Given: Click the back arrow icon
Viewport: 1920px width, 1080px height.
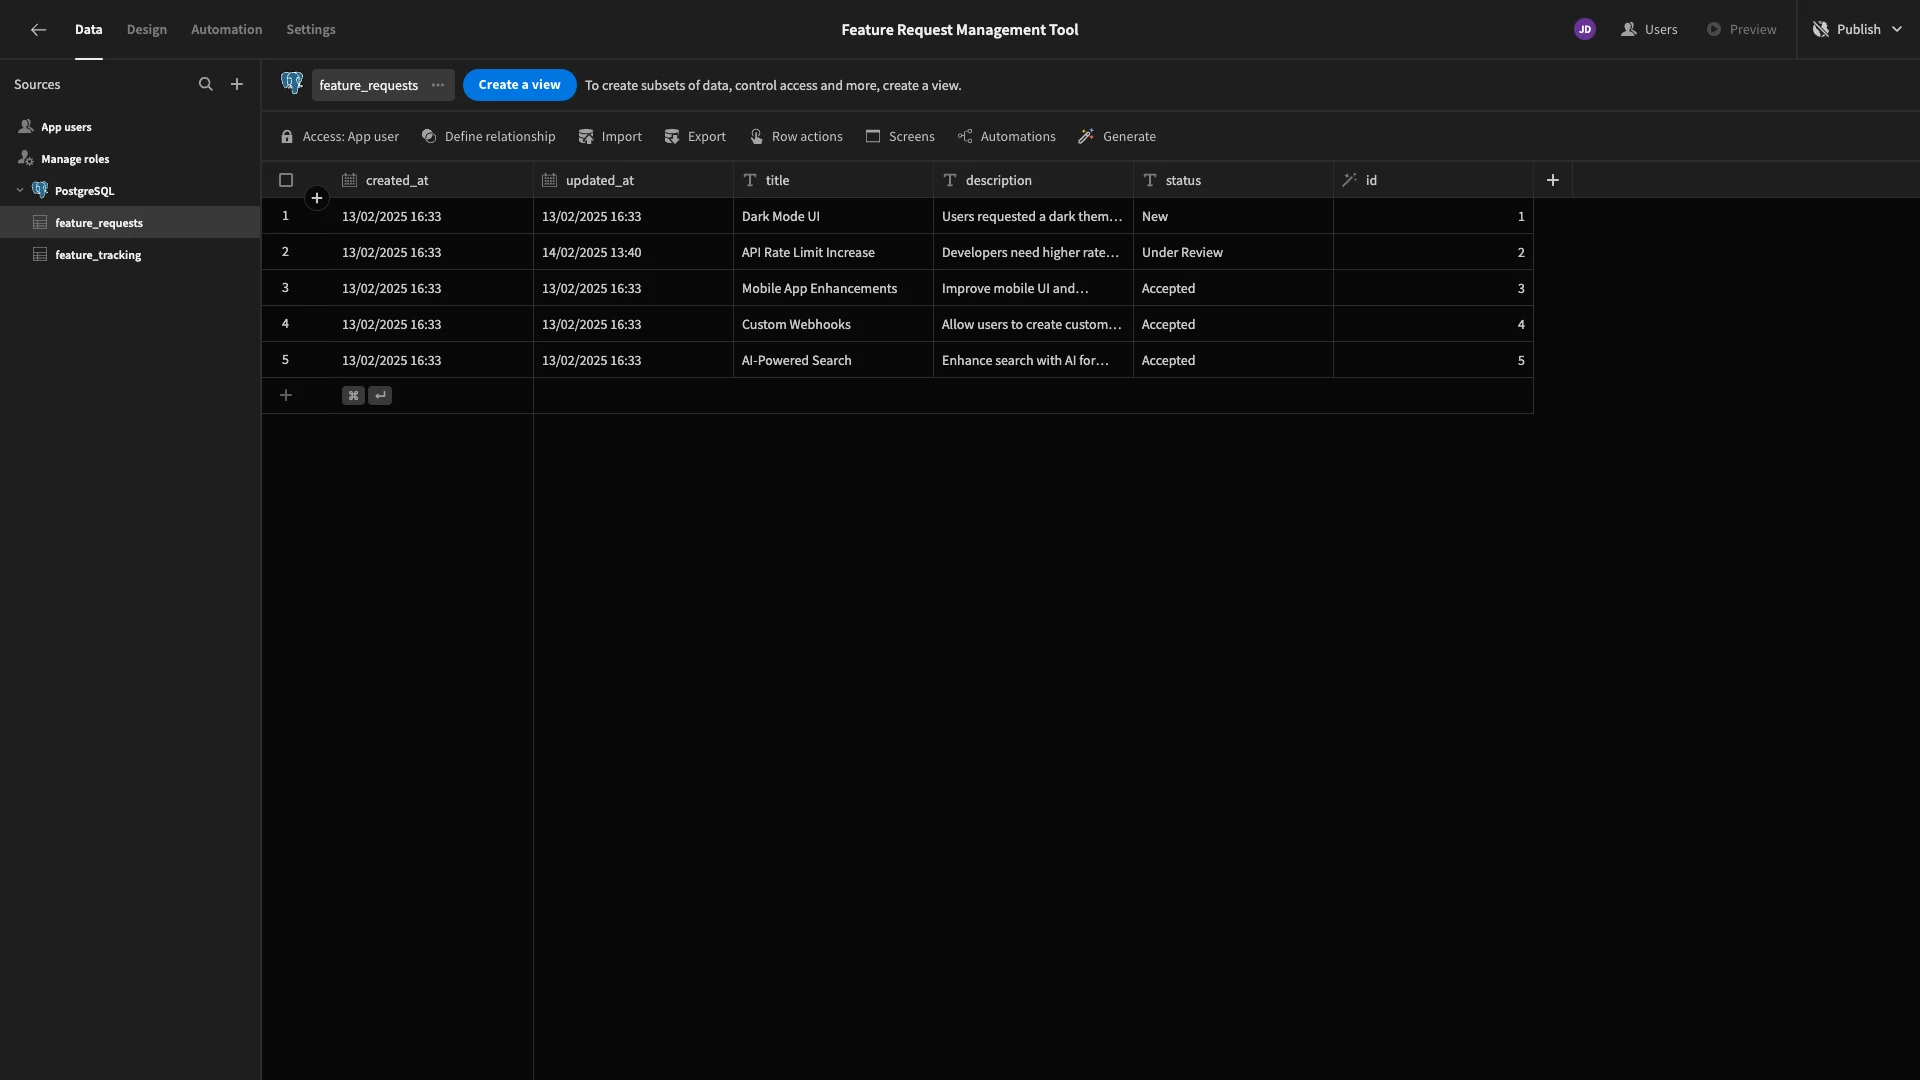Looking at the screenshot, I should [x=38, y=30].
